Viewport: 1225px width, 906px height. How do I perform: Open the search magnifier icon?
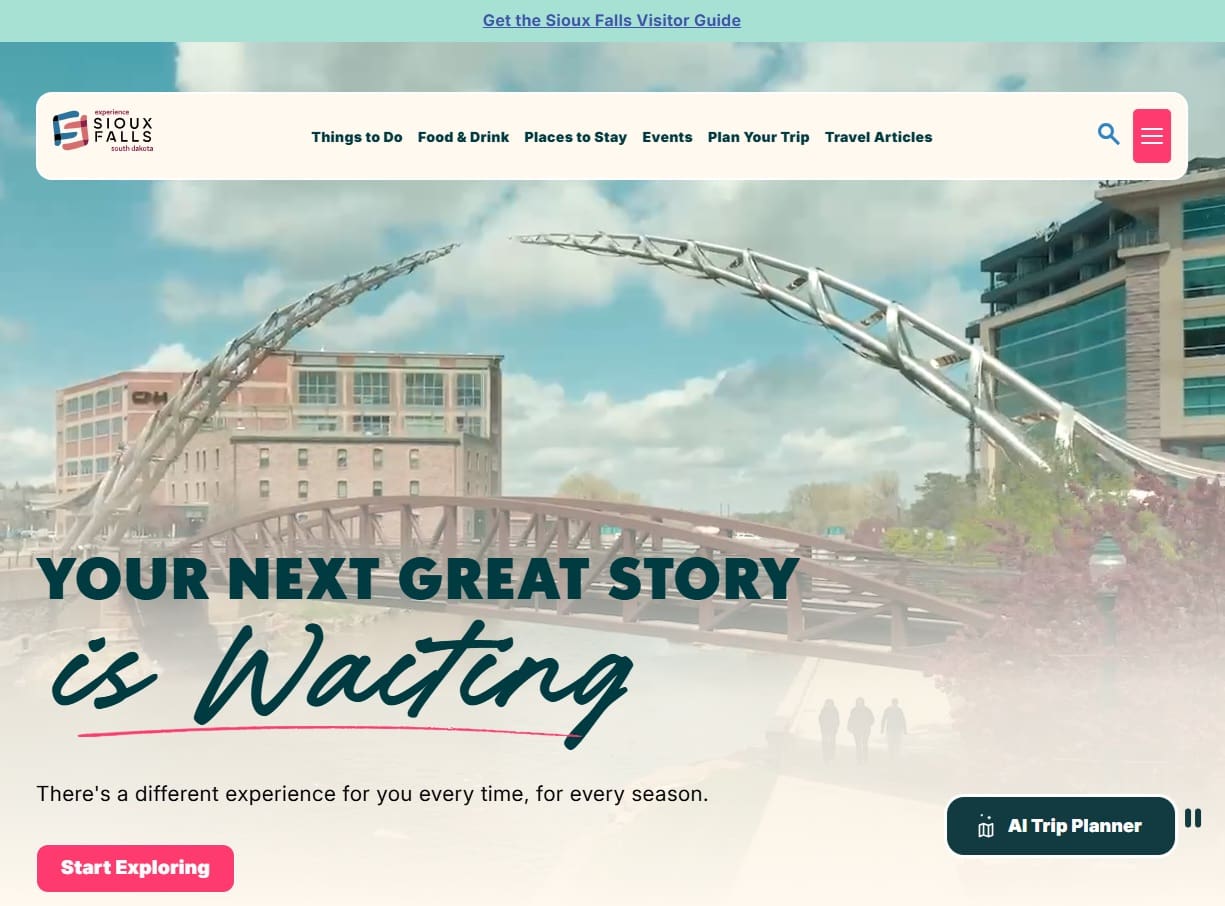(1108, 134)
